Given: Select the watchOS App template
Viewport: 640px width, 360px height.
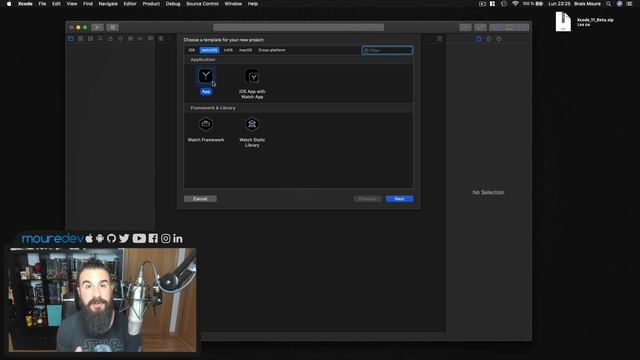Looking at the screenshot, I should pos(206,80).
